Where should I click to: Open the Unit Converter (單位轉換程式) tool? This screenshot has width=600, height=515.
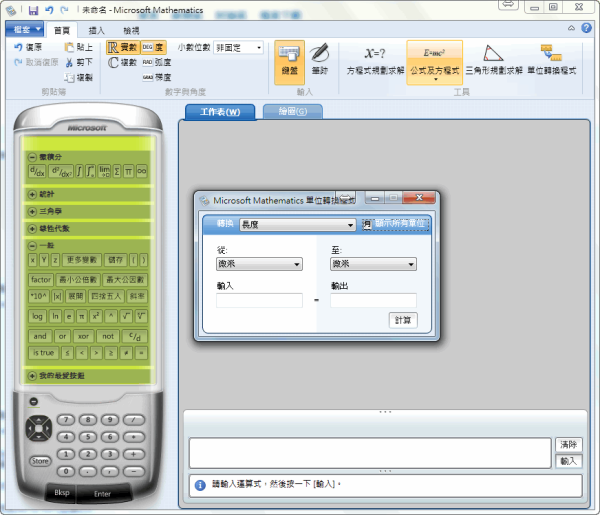click(x=551, y=61)
